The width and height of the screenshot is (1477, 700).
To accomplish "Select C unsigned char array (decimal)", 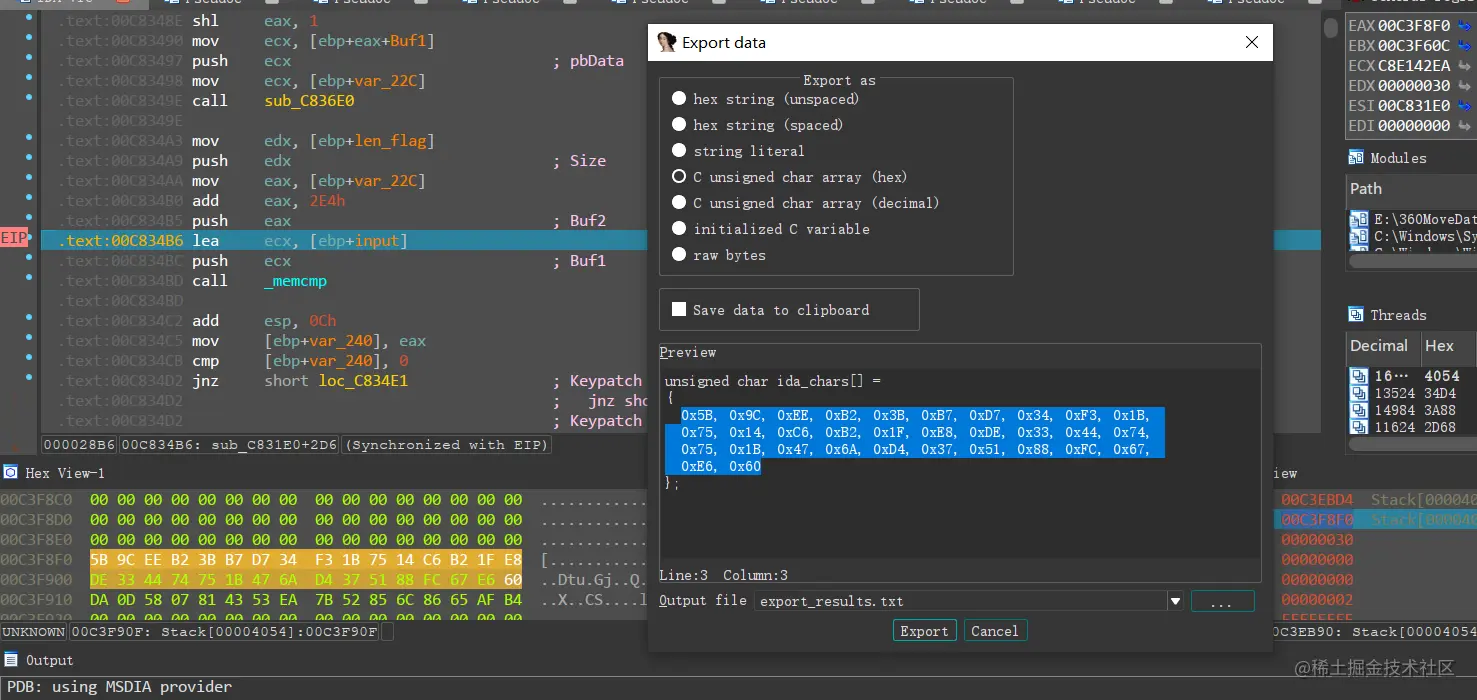I will coord(679,203).
